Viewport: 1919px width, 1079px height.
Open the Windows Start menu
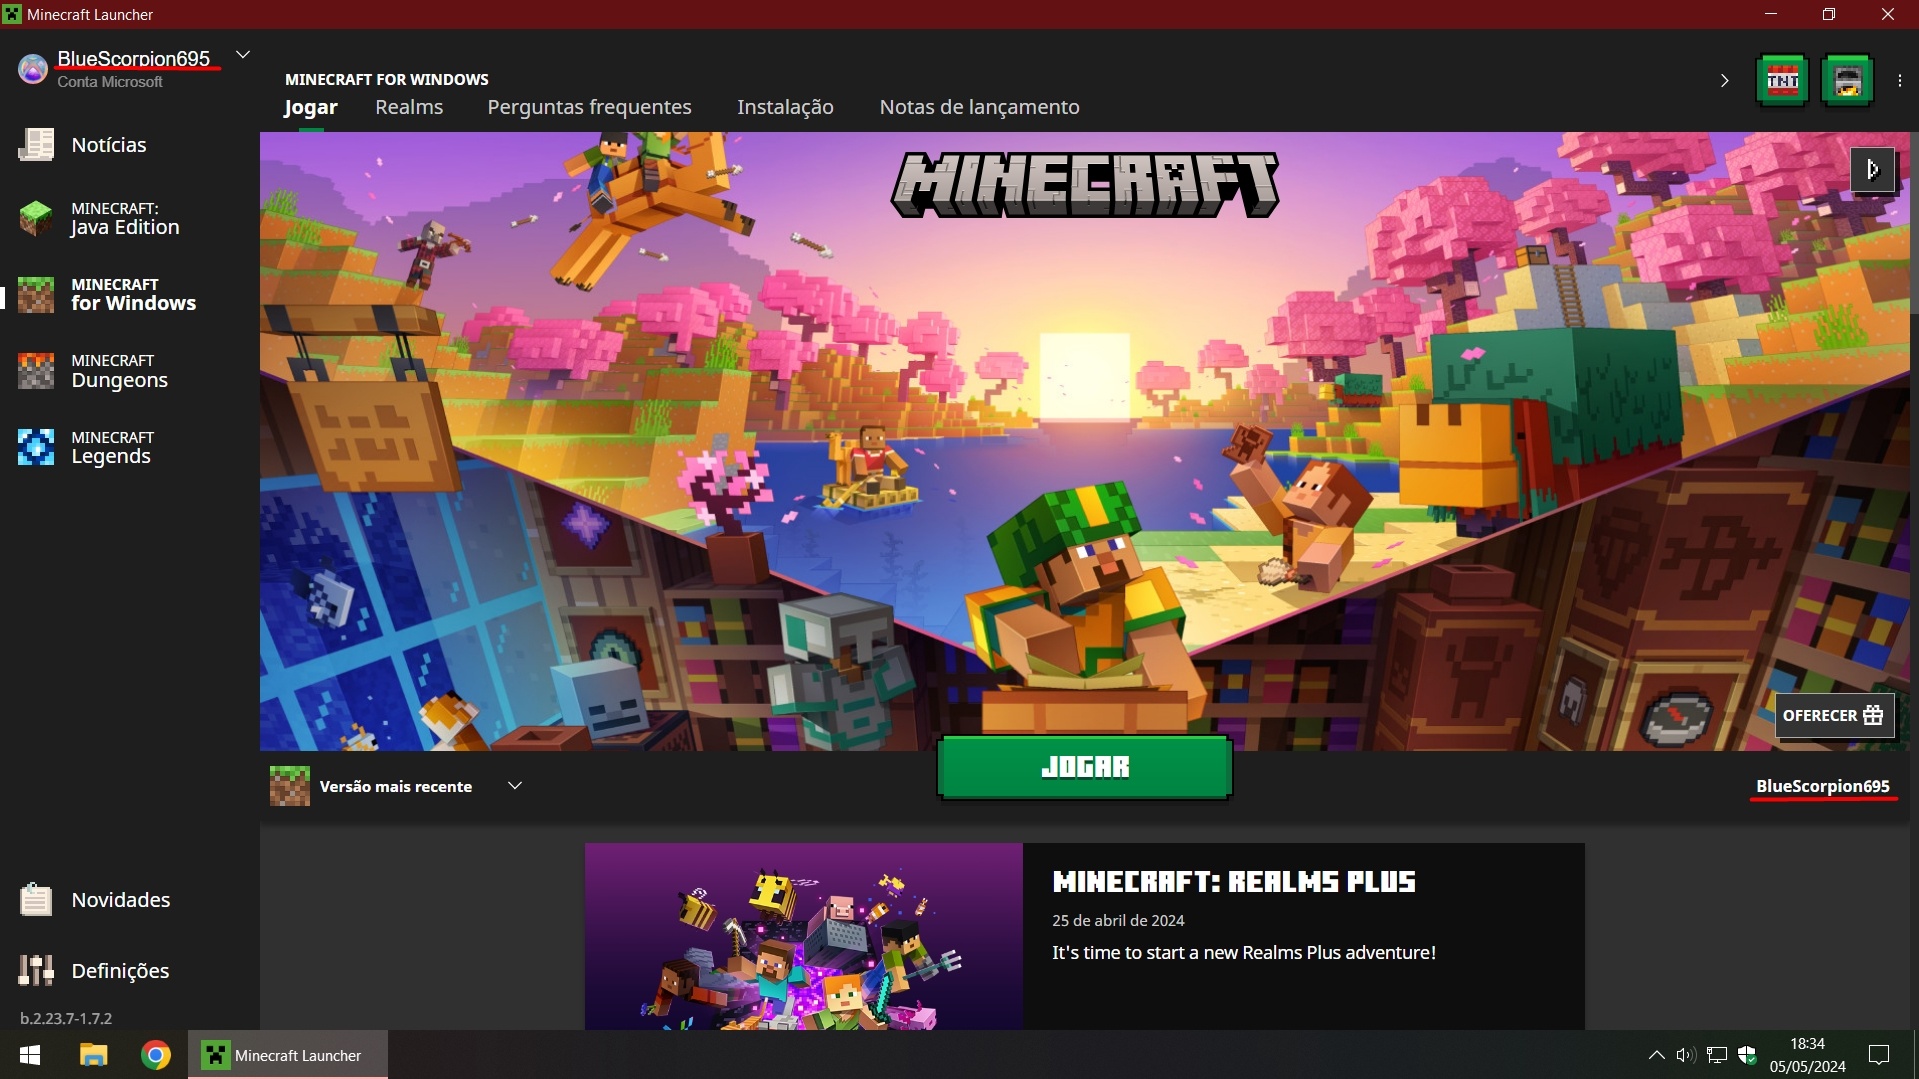[x=30, y=1055]
